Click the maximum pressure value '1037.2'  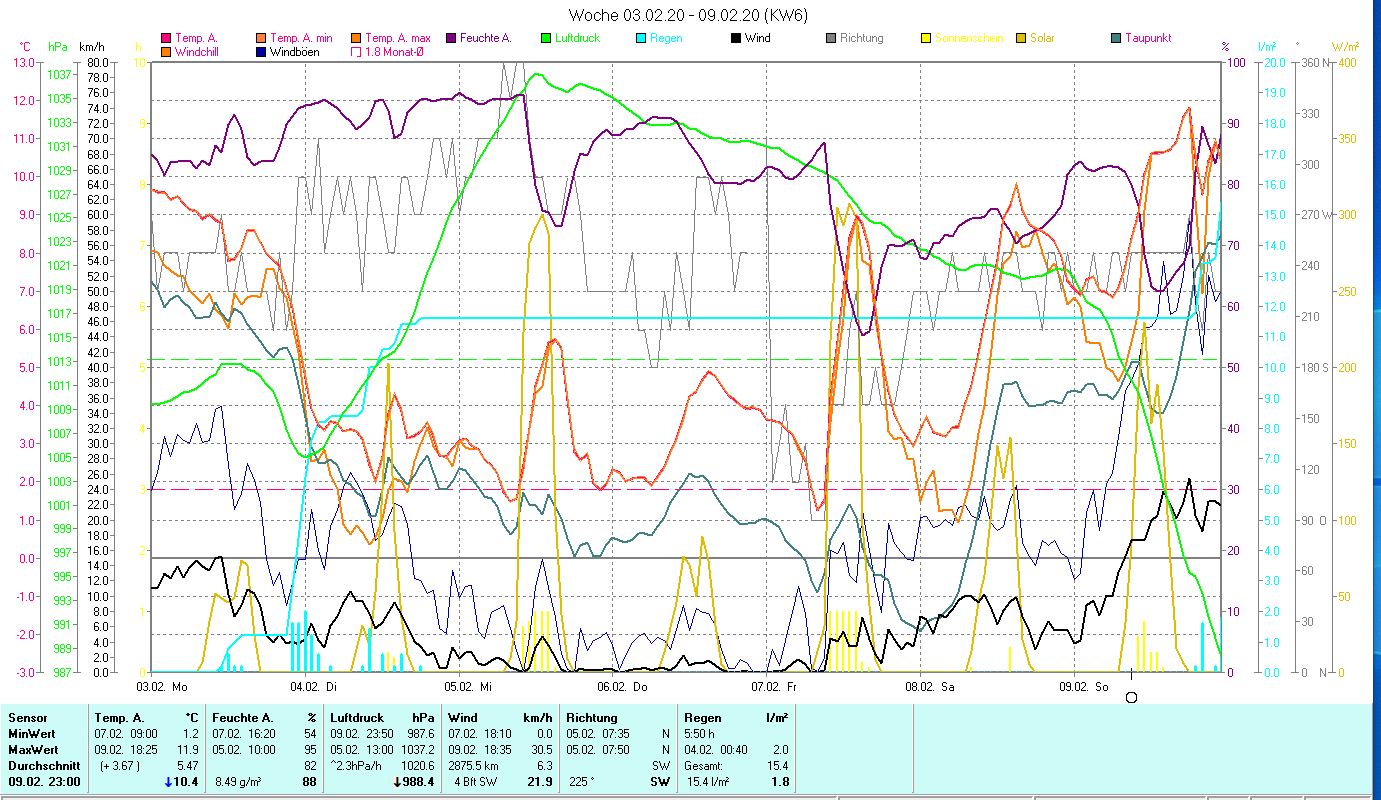(x=416, y=750)
